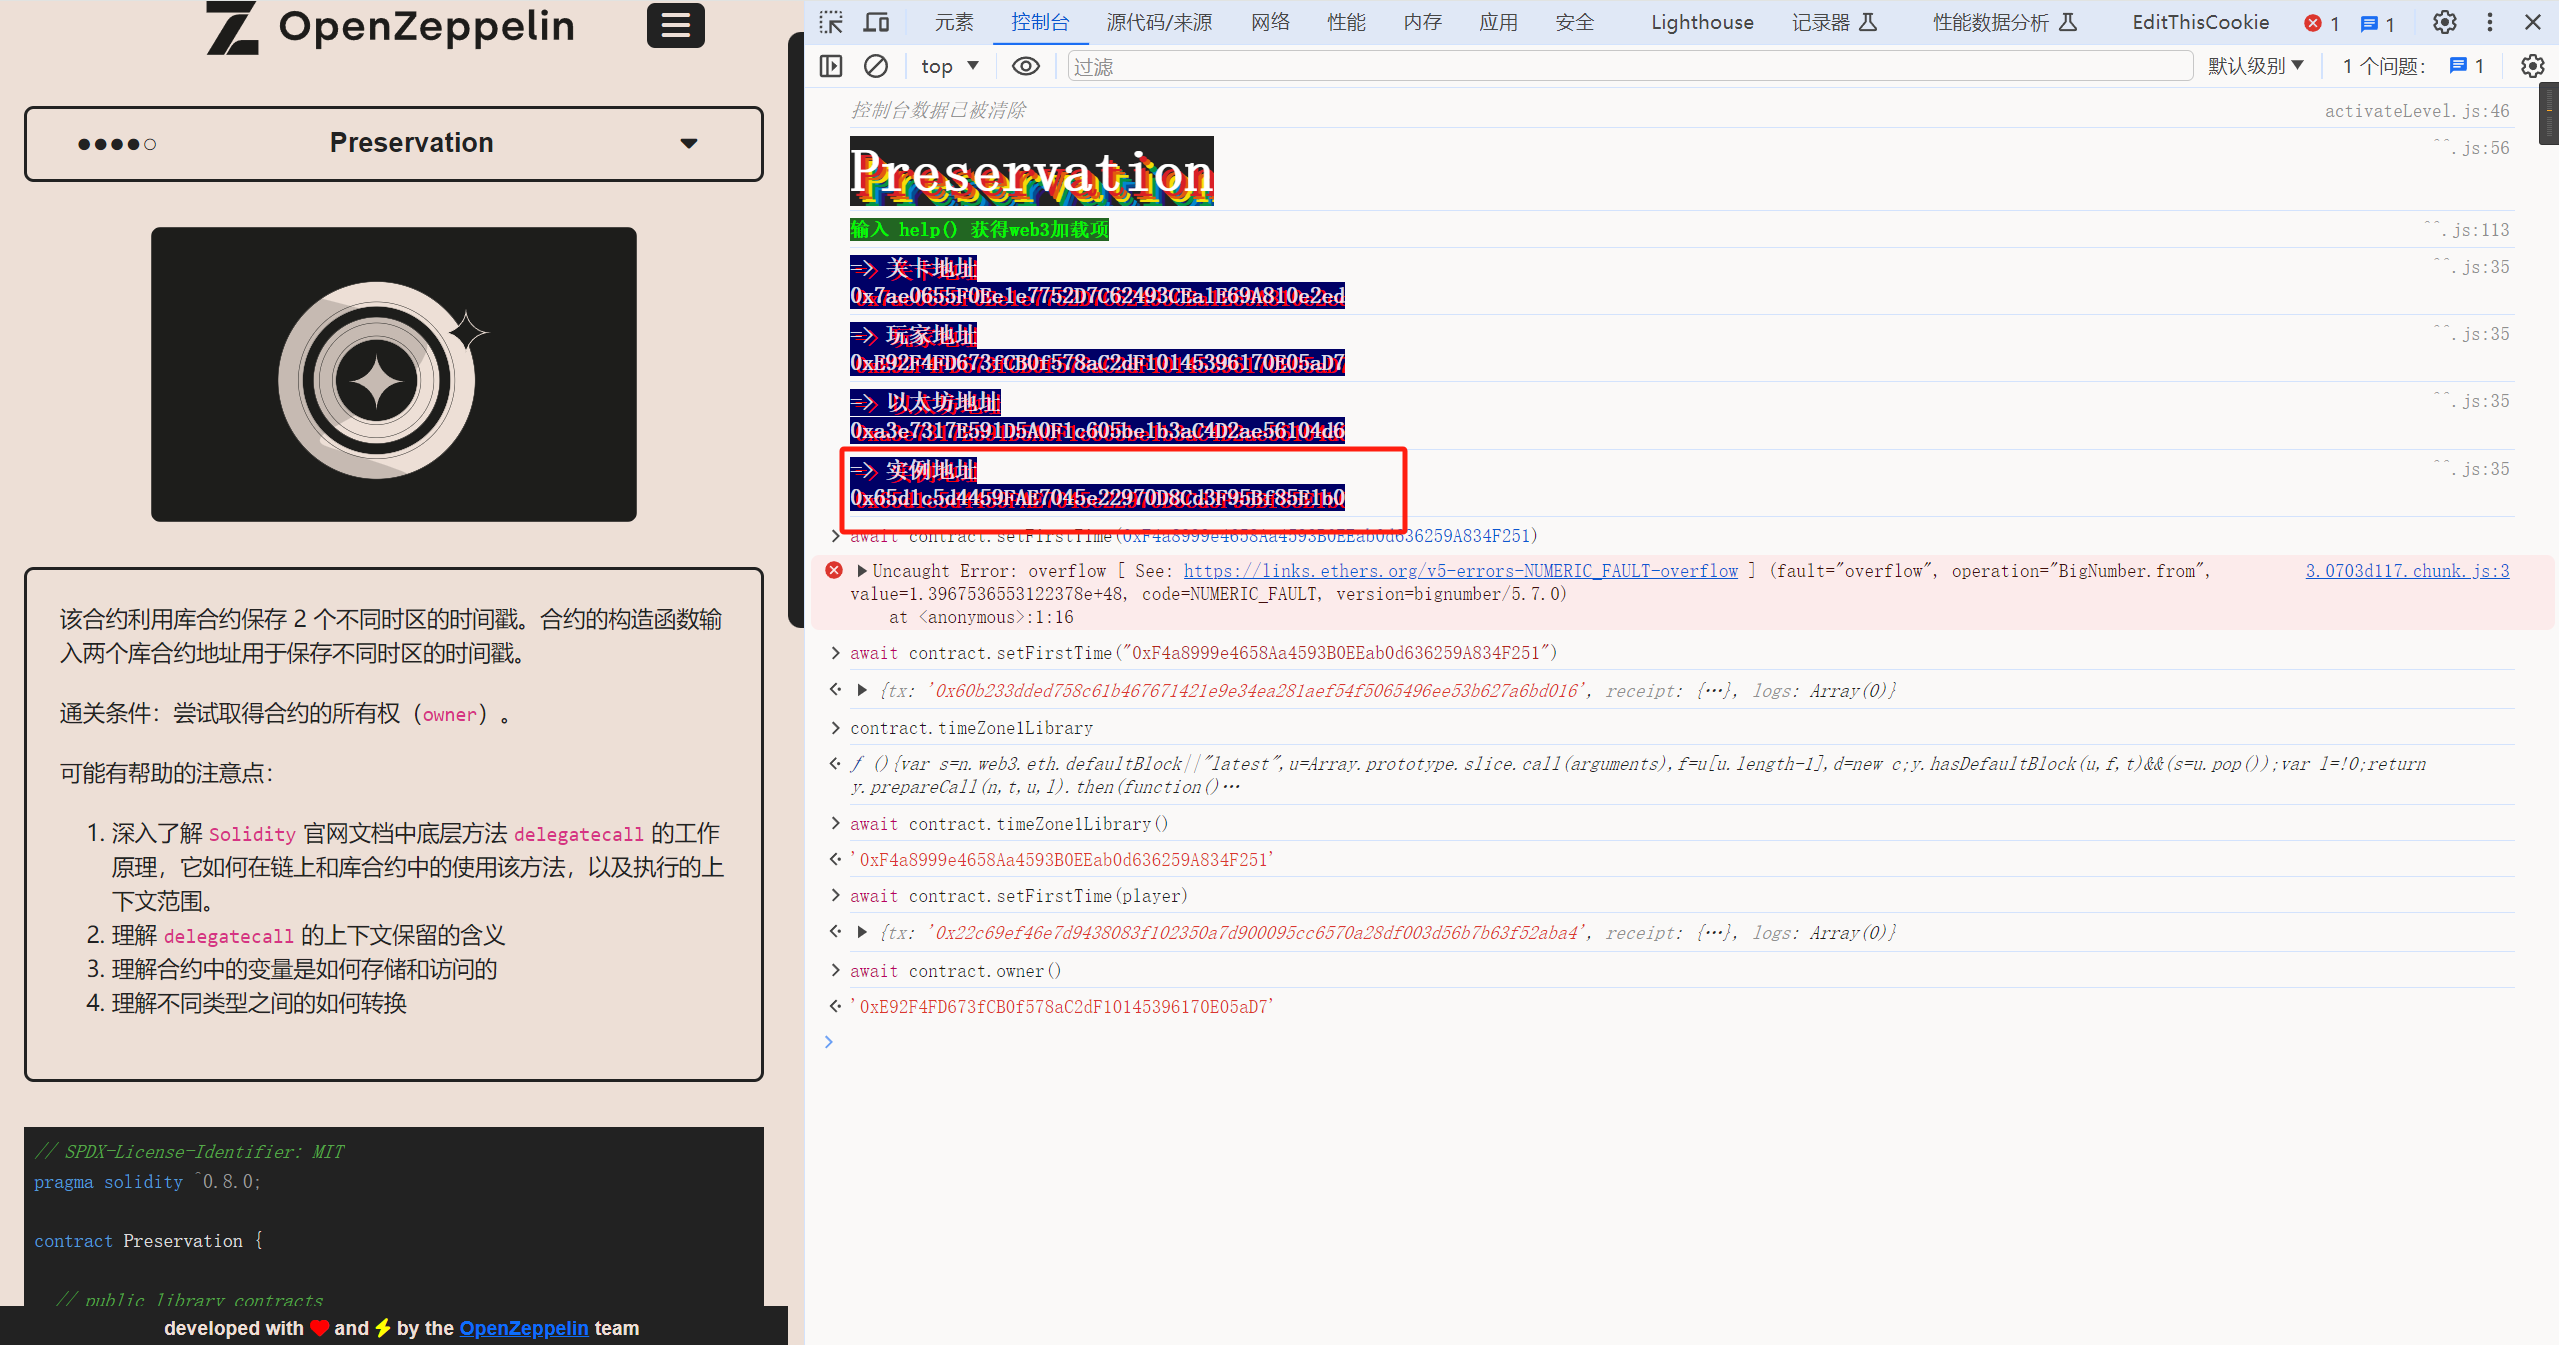The height and width of the screenshot is (1345, 2559).
Task: Follow the OpenZeppelin team footer link
Action: [523, 1328]
